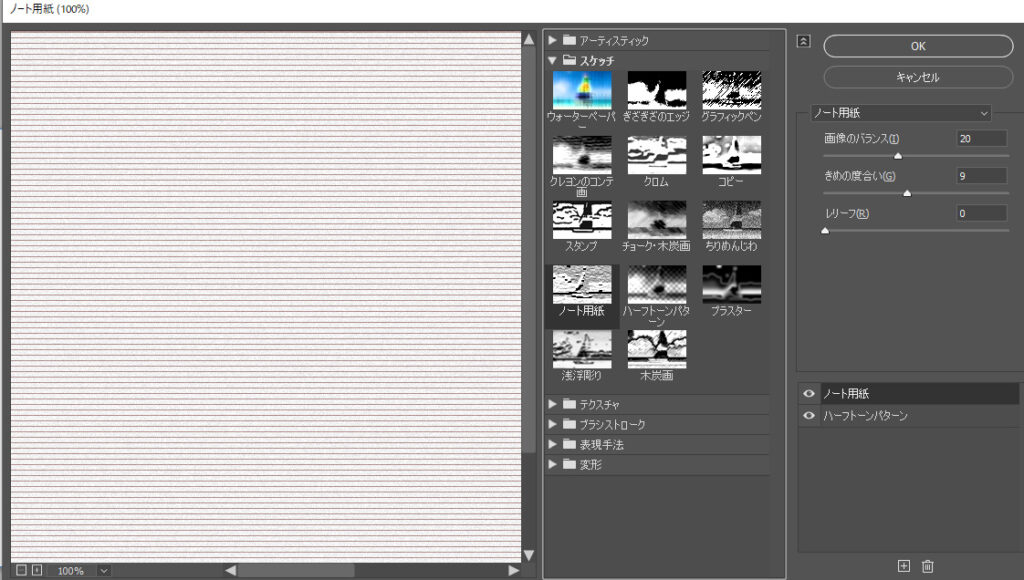The image size is (1024, 580).
Task: Click the キャンセル button
Action: coord(918,77)
